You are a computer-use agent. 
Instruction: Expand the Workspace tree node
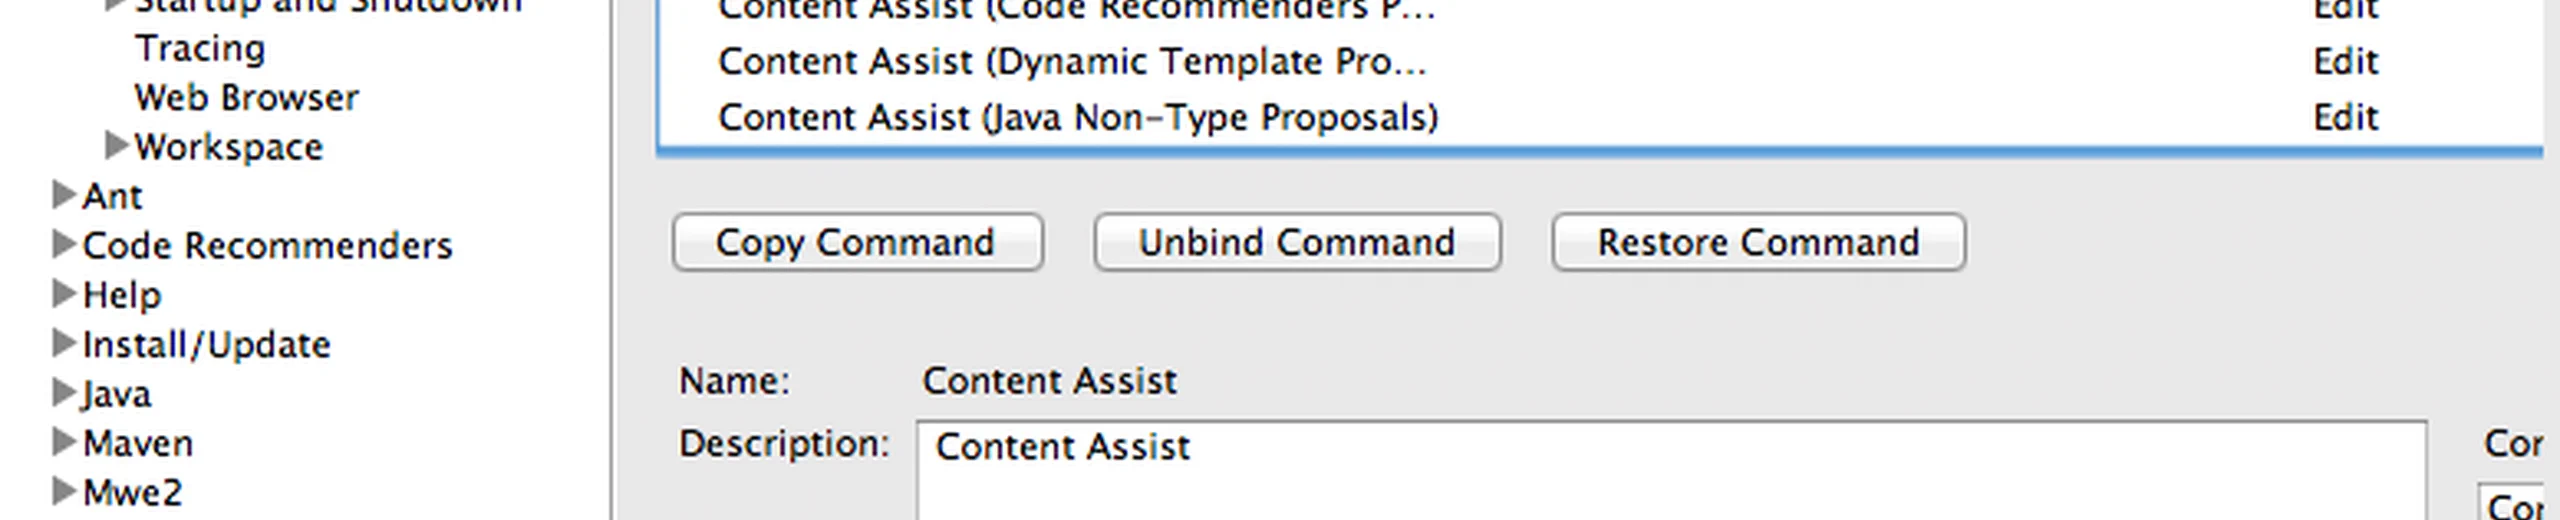[115, 146]
